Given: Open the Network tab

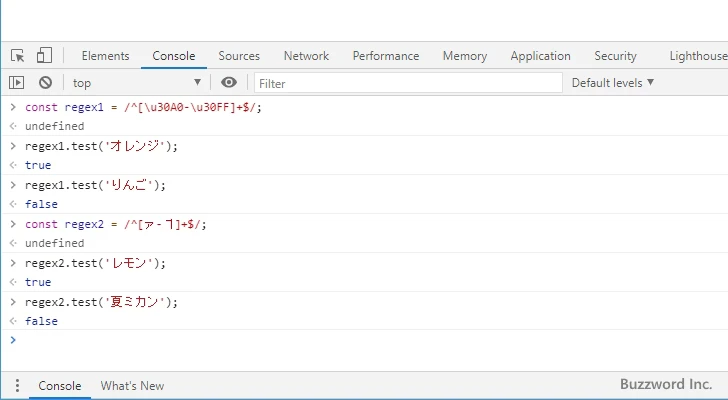Looking at the screenshot, I should pos(306,56).
